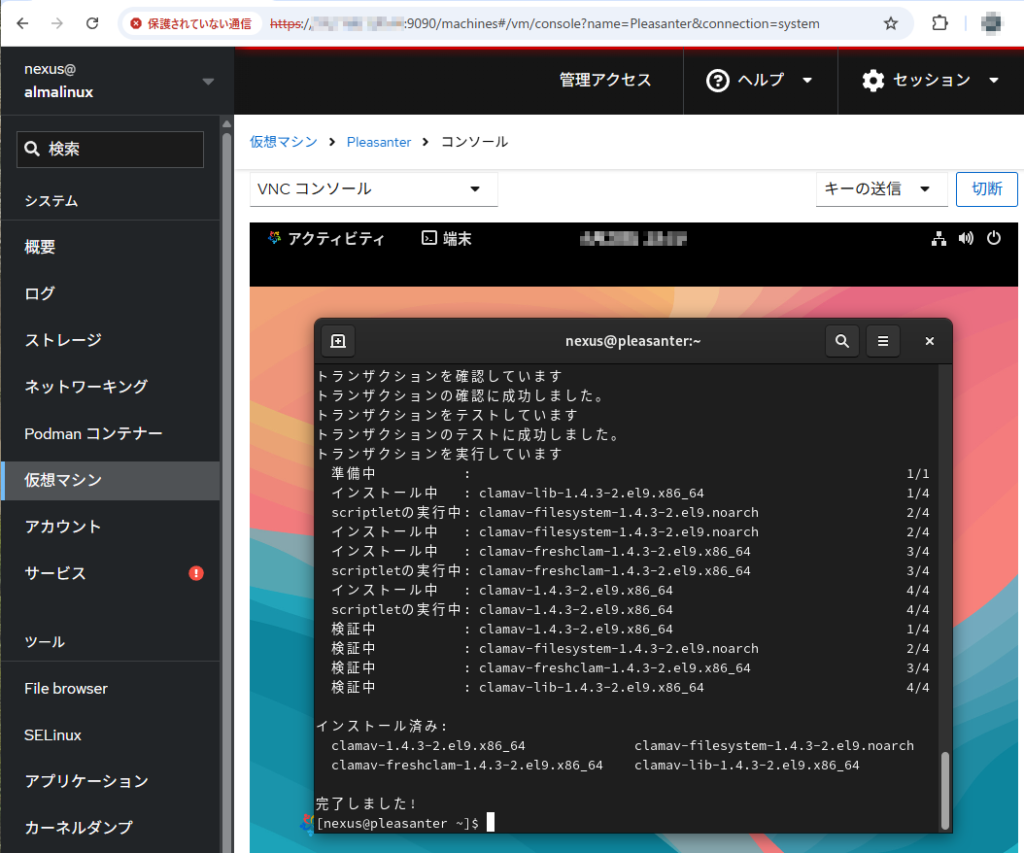
Task: Open the browser extensions puzzle icon
Action: coord(939,23)
